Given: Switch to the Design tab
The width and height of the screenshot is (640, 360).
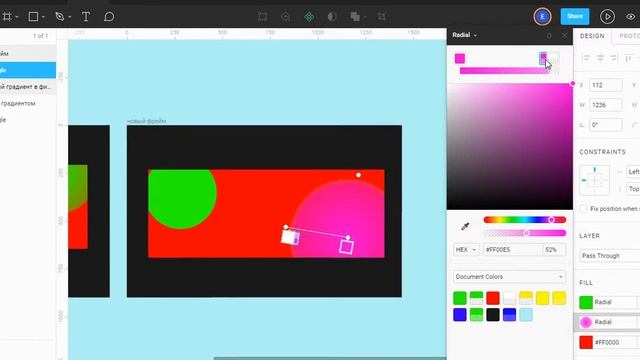Looking at the screenshot, I should pyautogui.click(x=592, y=36).
